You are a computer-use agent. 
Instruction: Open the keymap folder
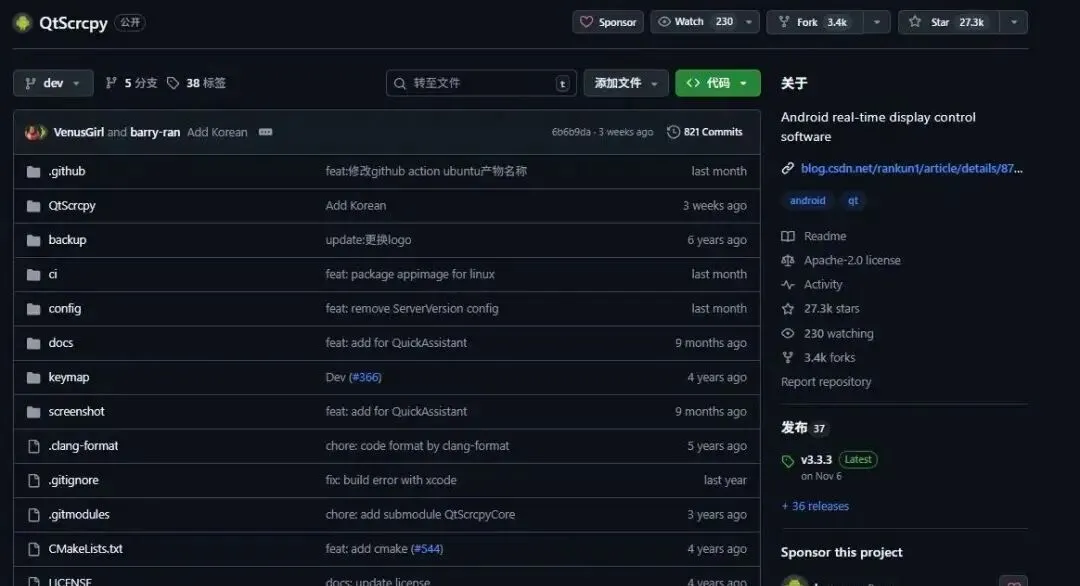69,377
